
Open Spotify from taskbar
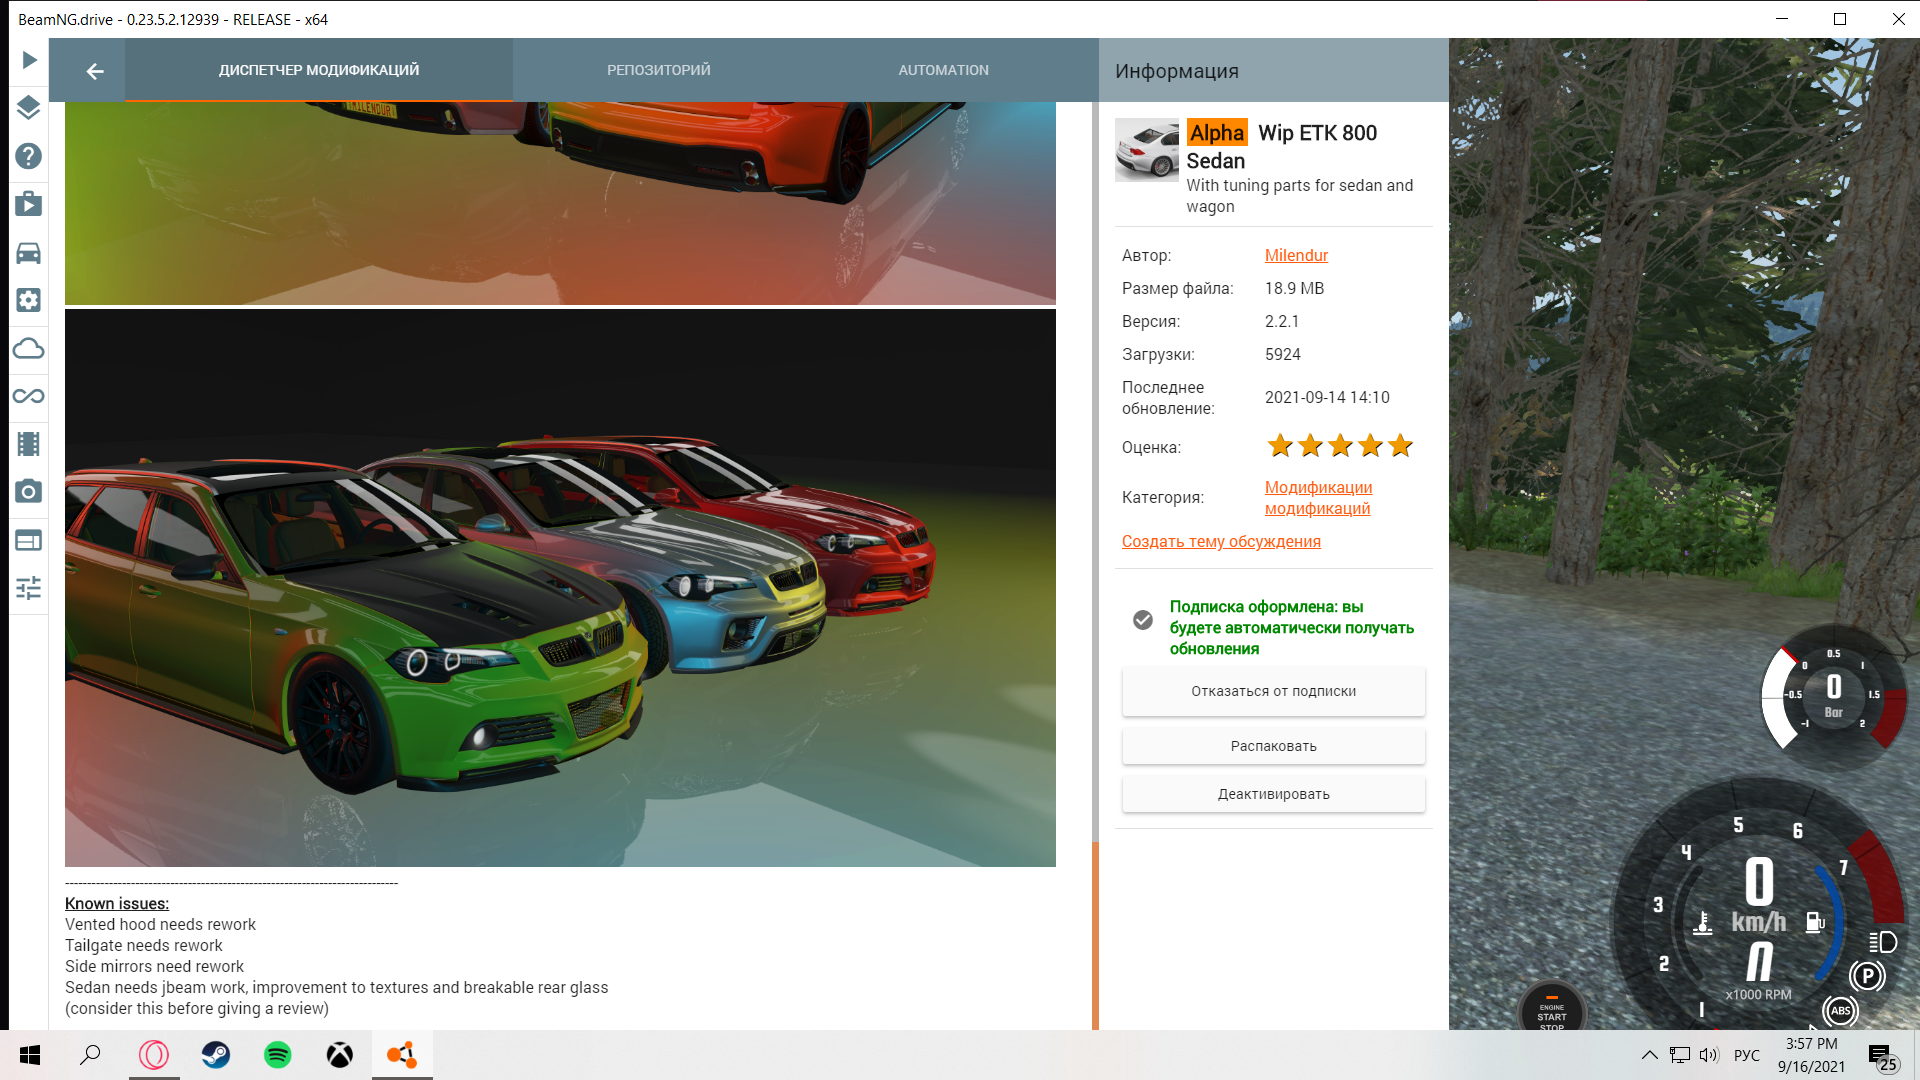coord(278,1055)
